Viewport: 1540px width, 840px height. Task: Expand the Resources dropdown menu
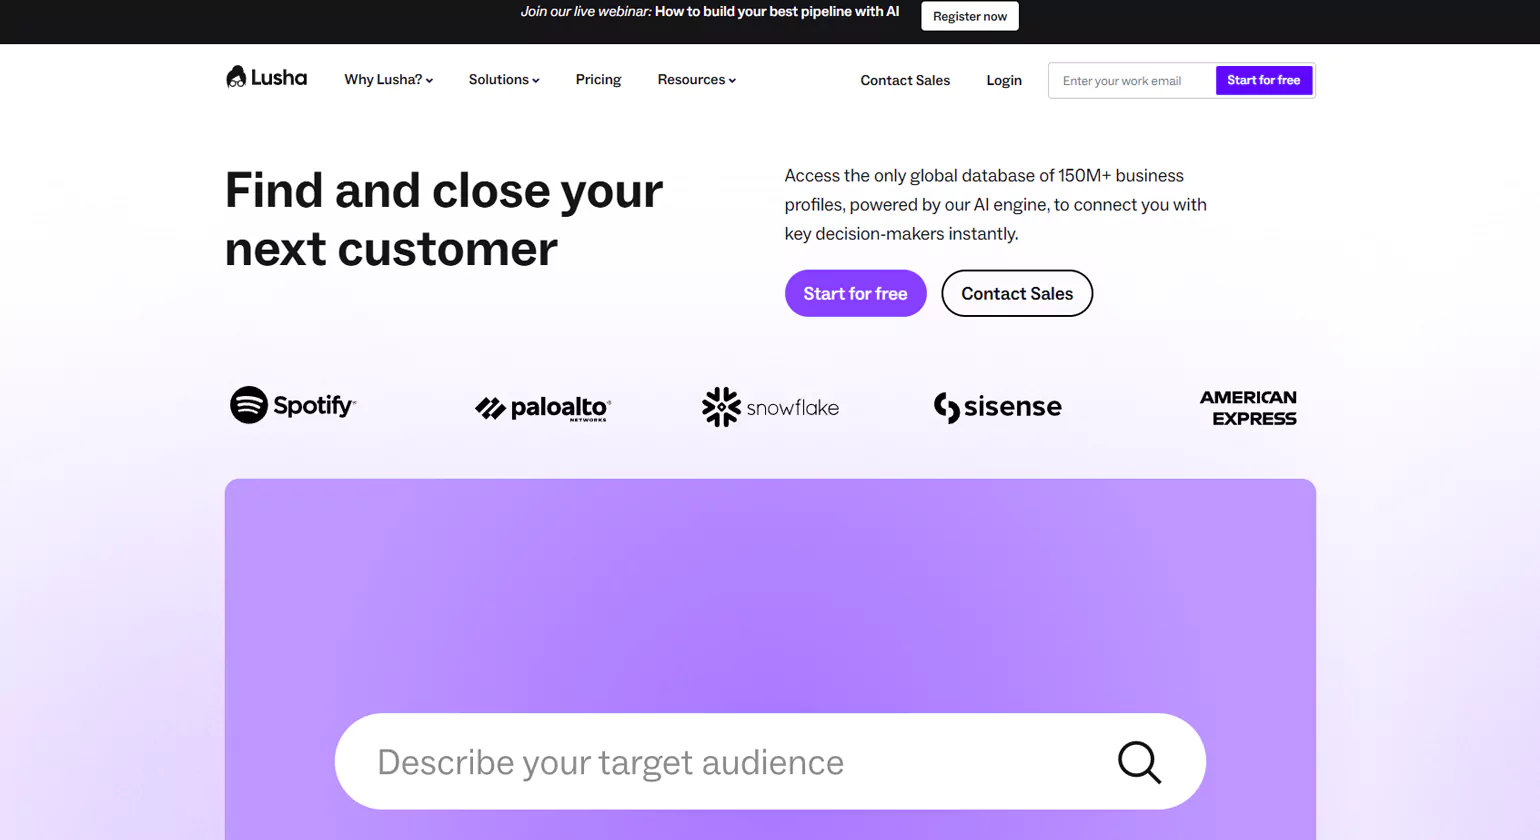696,80
